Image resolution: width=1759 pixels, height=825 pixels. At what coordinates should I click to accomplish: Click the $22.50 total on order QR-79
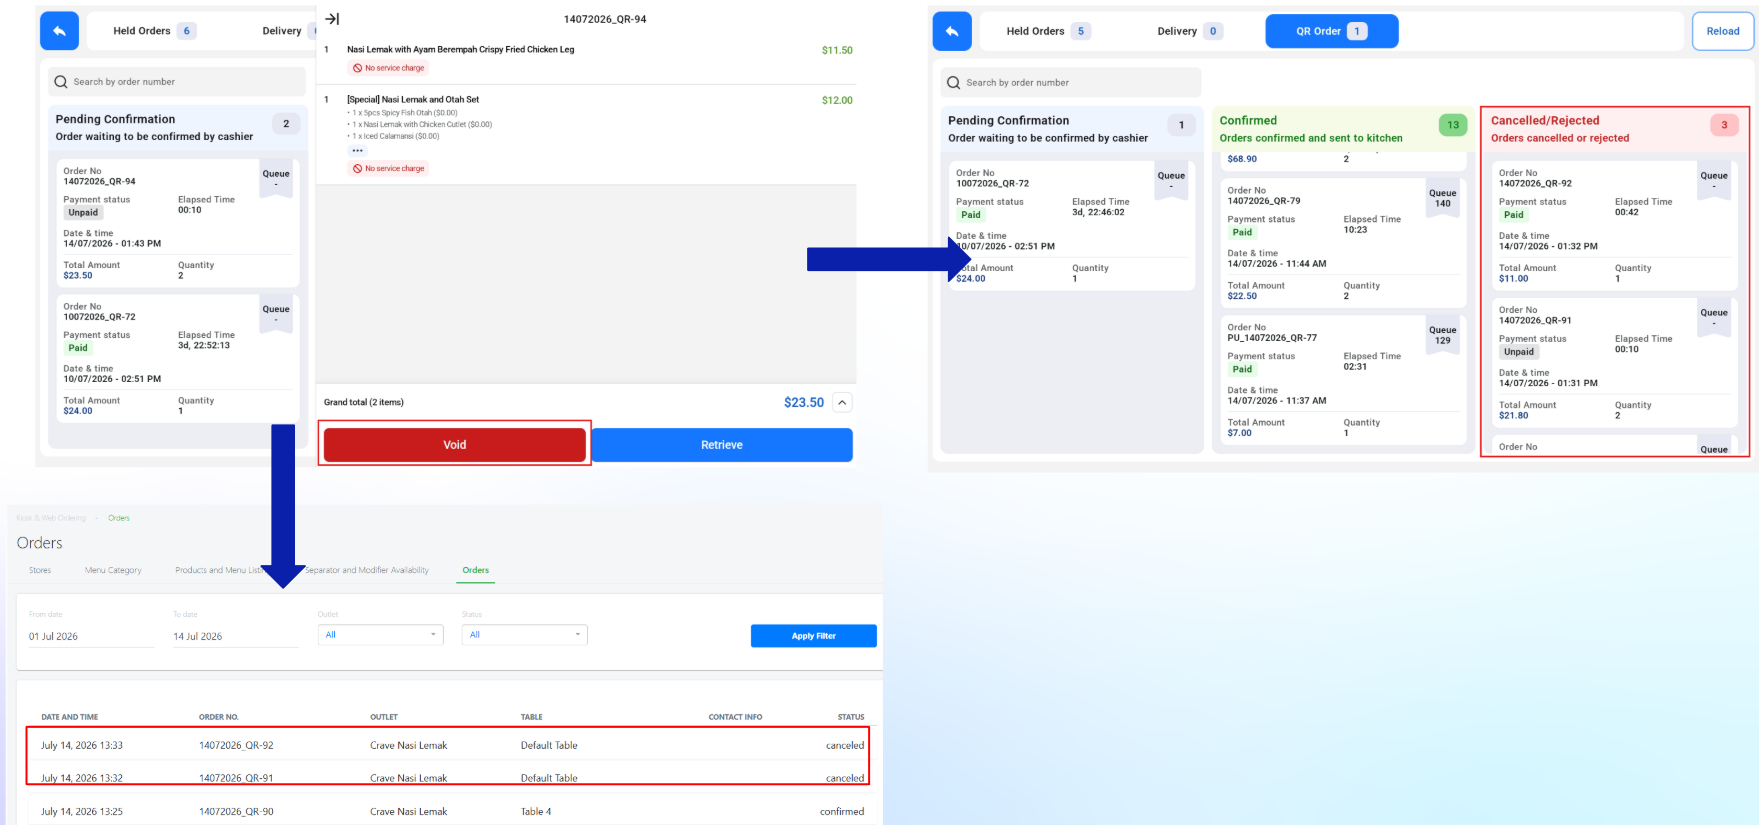(1242, 296)
